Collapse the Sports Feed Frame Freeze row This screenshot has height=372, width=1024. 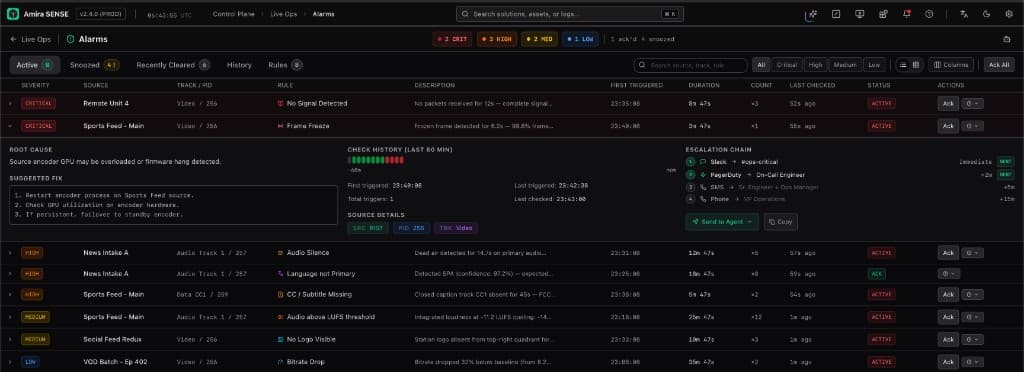pos(10,126)
